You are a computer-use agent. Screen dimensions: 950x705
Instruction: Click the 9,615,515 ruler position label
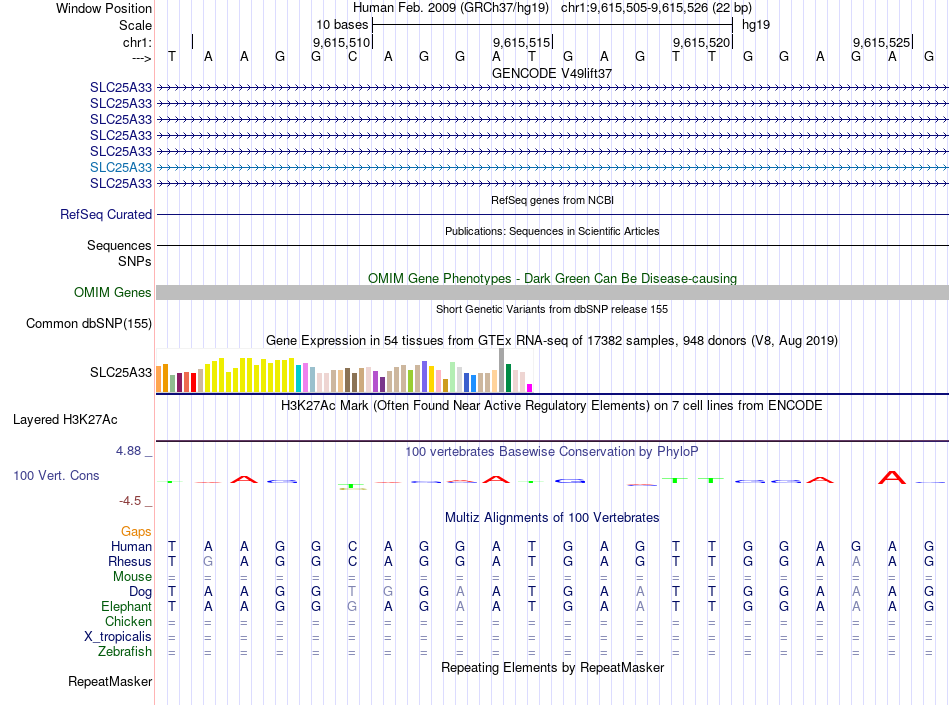(521, 42)
